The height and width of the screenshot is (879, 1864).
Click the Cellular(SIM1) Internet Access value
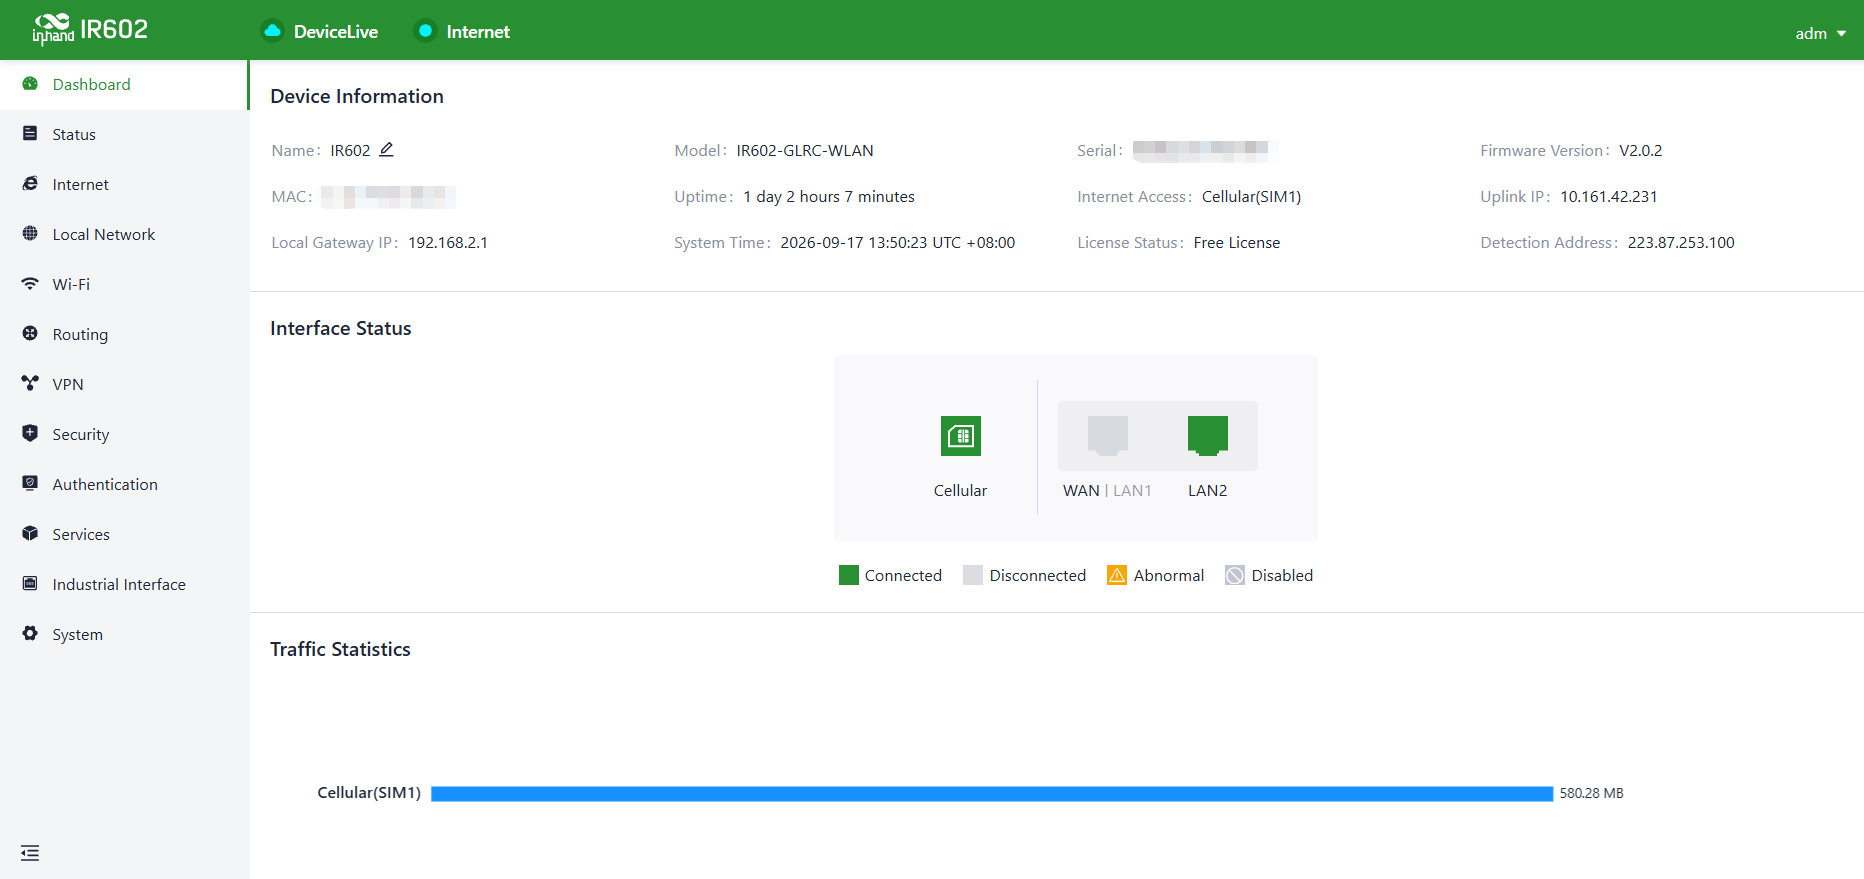[1251, 197]
